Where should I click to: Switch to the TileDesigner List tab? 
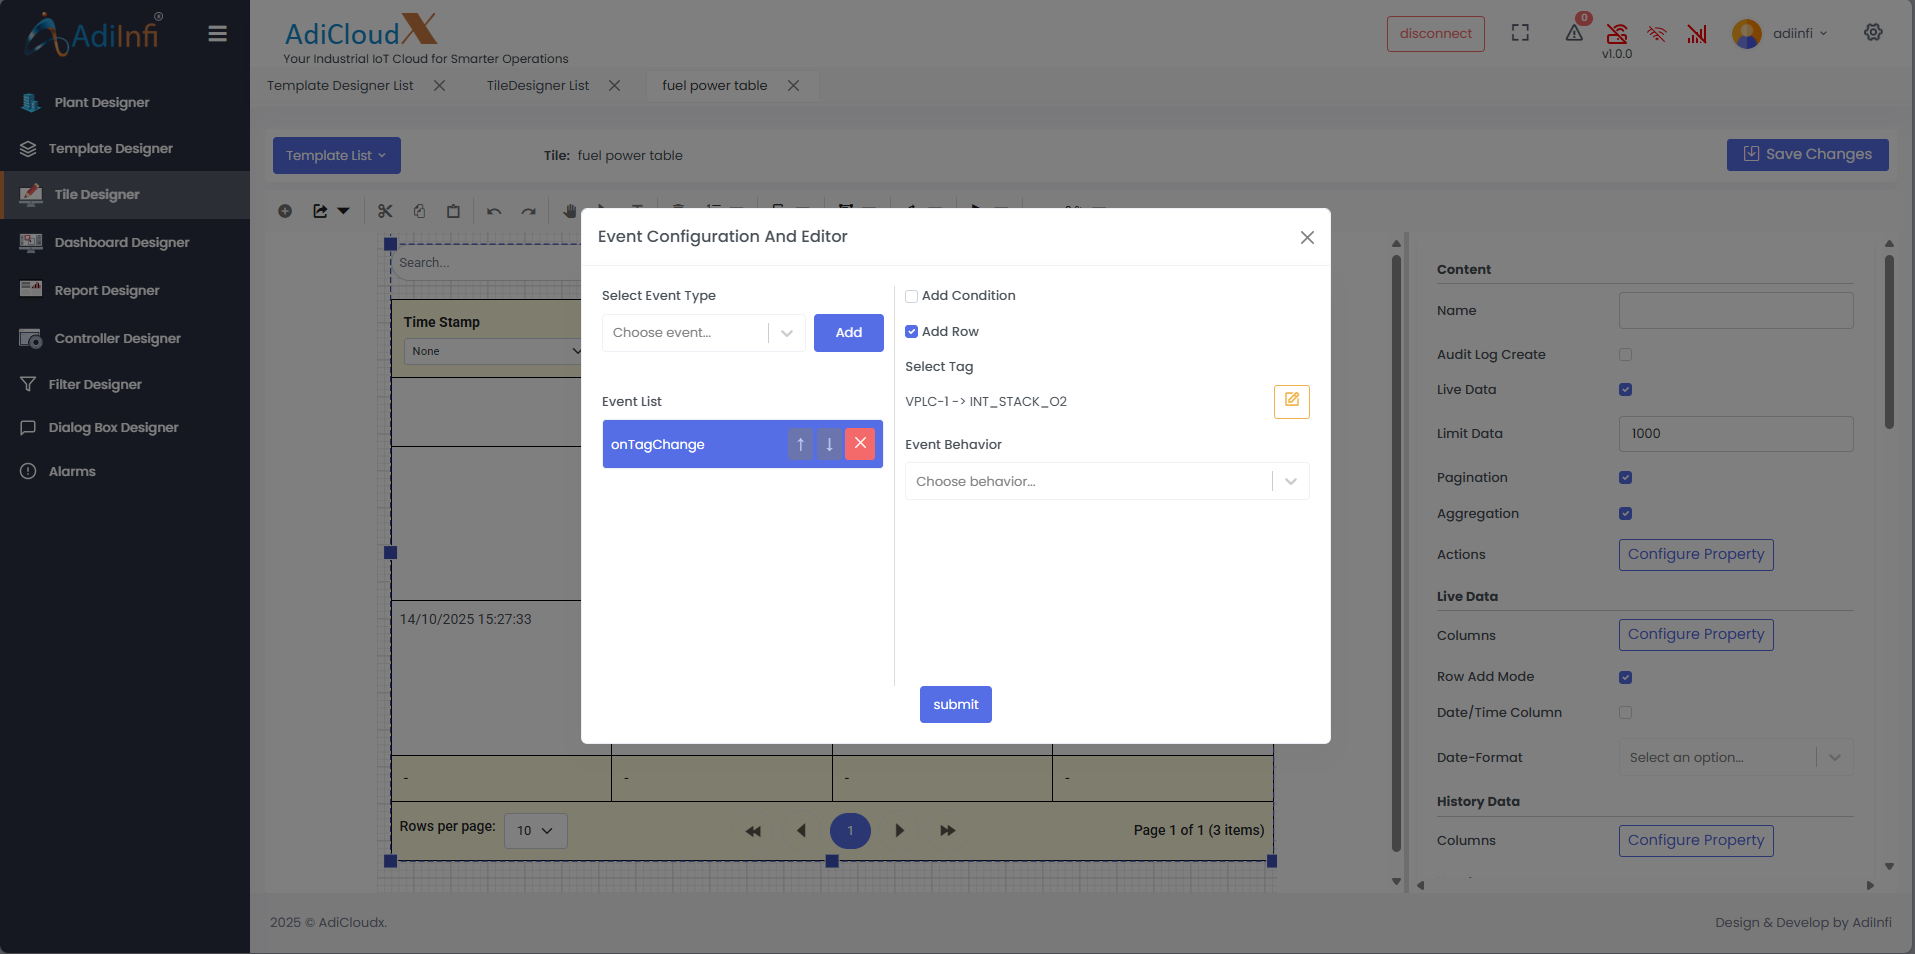(x=538, y=86)
